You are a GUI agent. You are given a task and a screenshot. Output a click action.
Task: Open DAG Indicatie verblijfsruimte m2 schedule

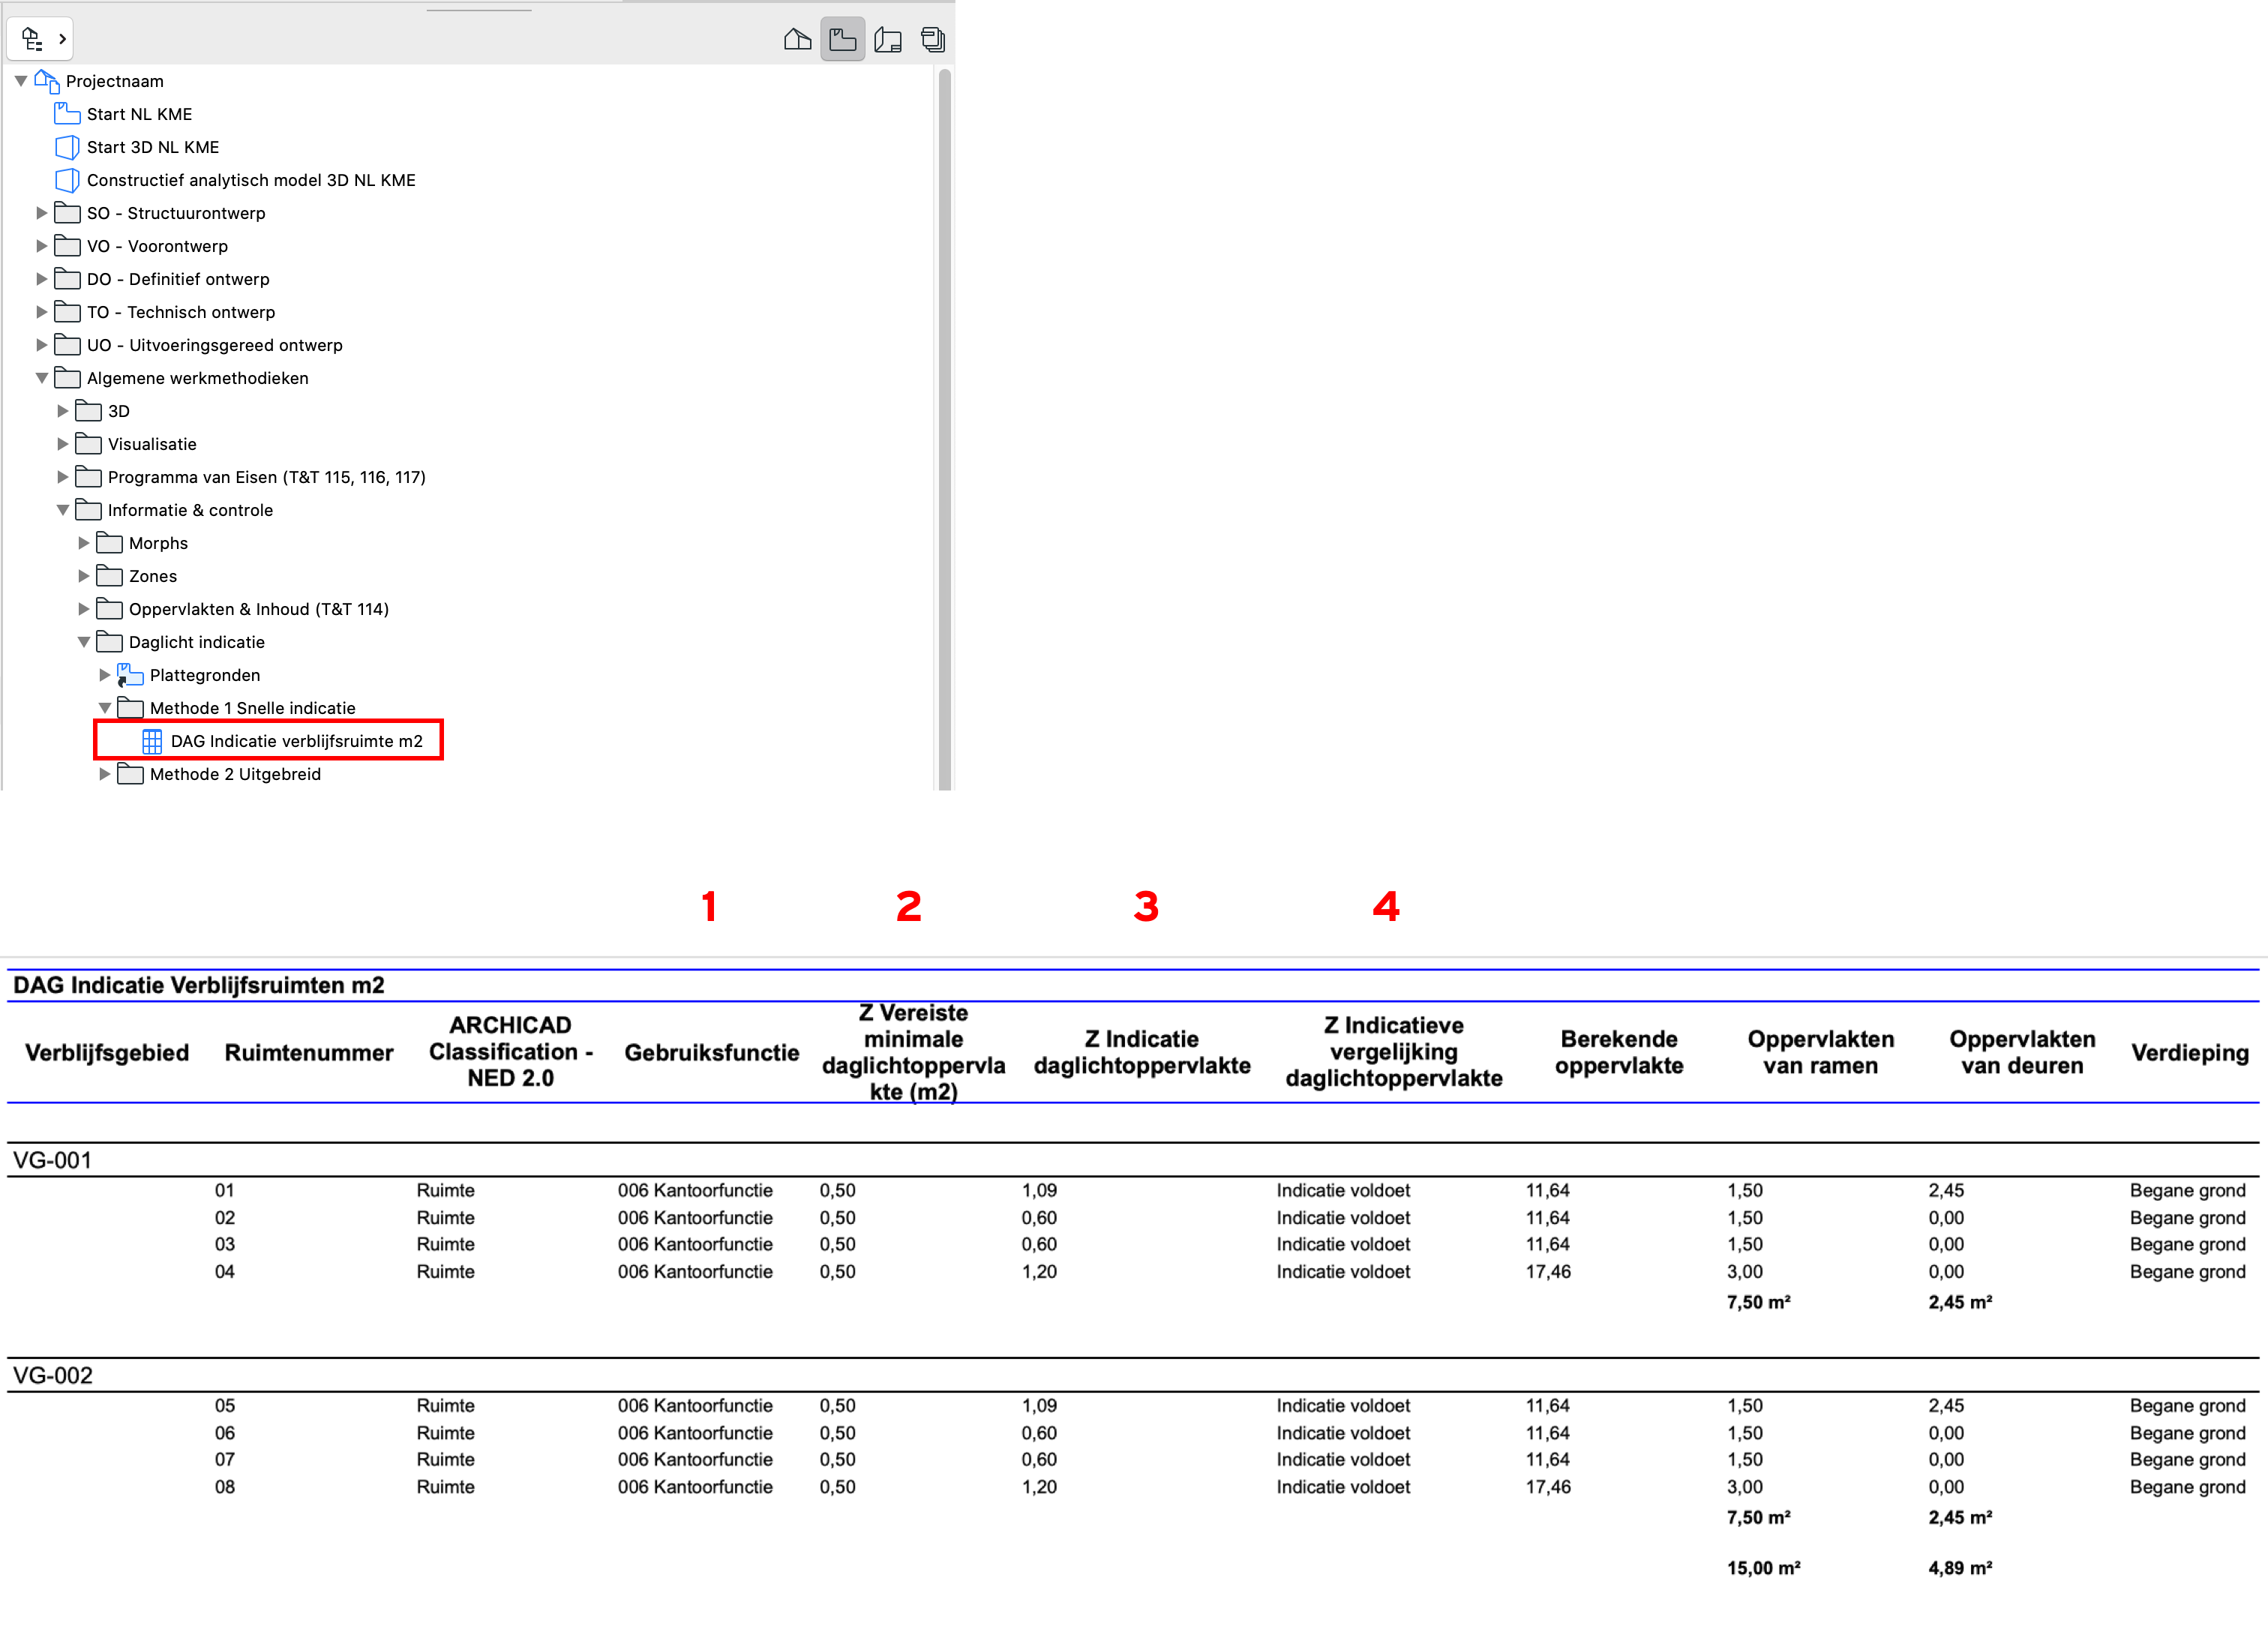click(297, 741)
